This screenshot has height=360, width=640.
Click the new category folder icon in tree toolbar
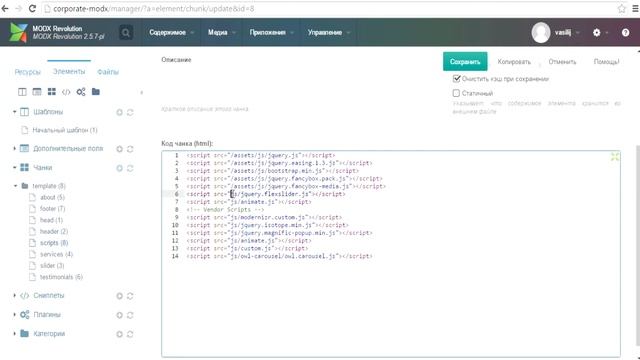tap(96, 92)
